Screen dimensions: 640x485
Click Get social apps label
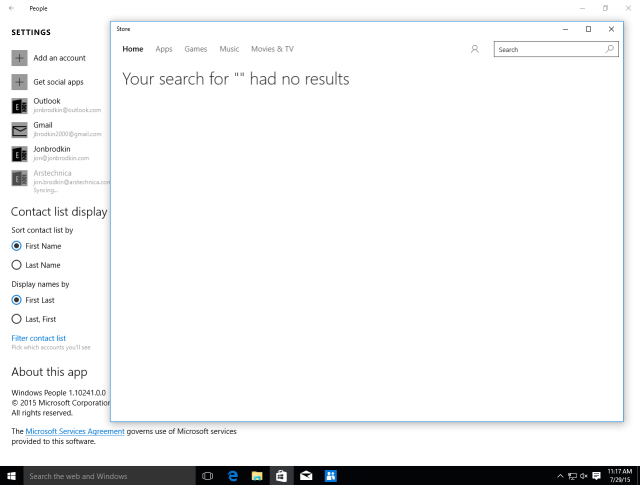coord(58,82)
